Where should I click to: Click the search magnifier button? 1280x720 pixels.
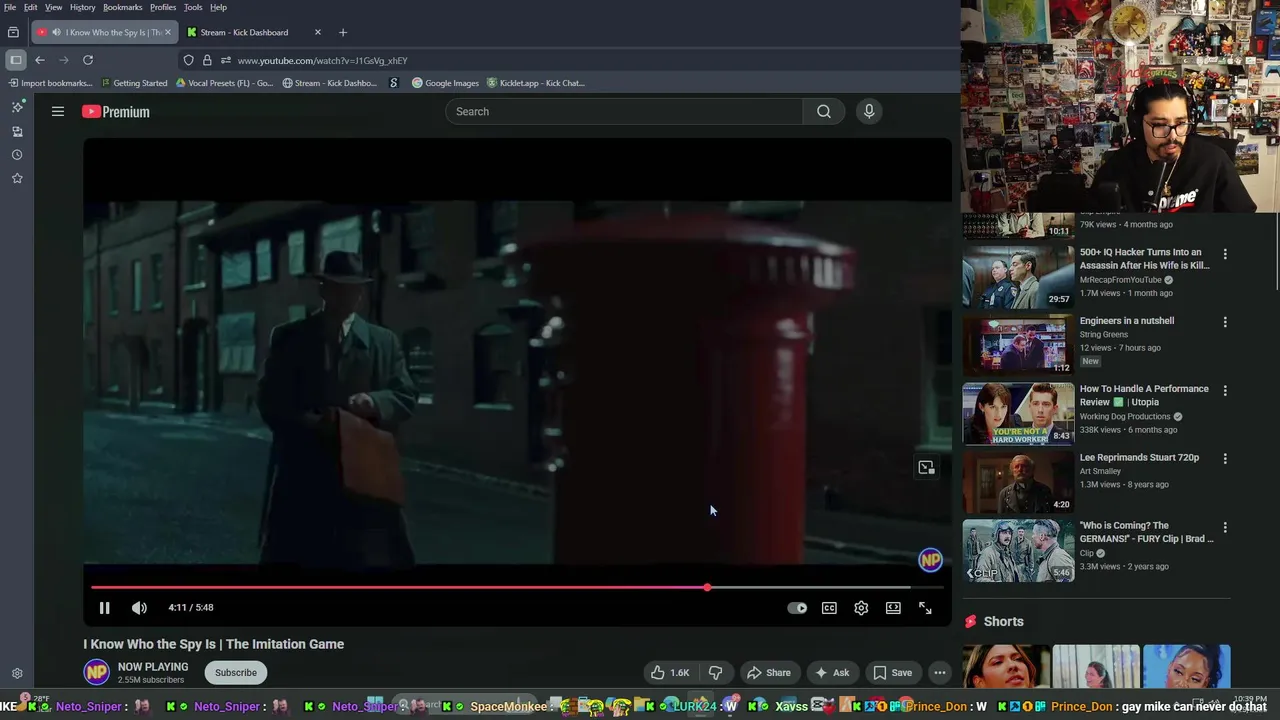[x=823, y=112]
